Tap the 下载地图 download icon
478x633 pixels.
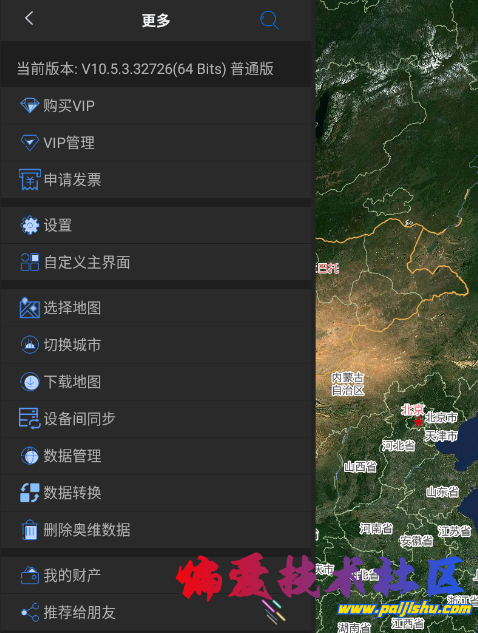click(x=29, y=382)
